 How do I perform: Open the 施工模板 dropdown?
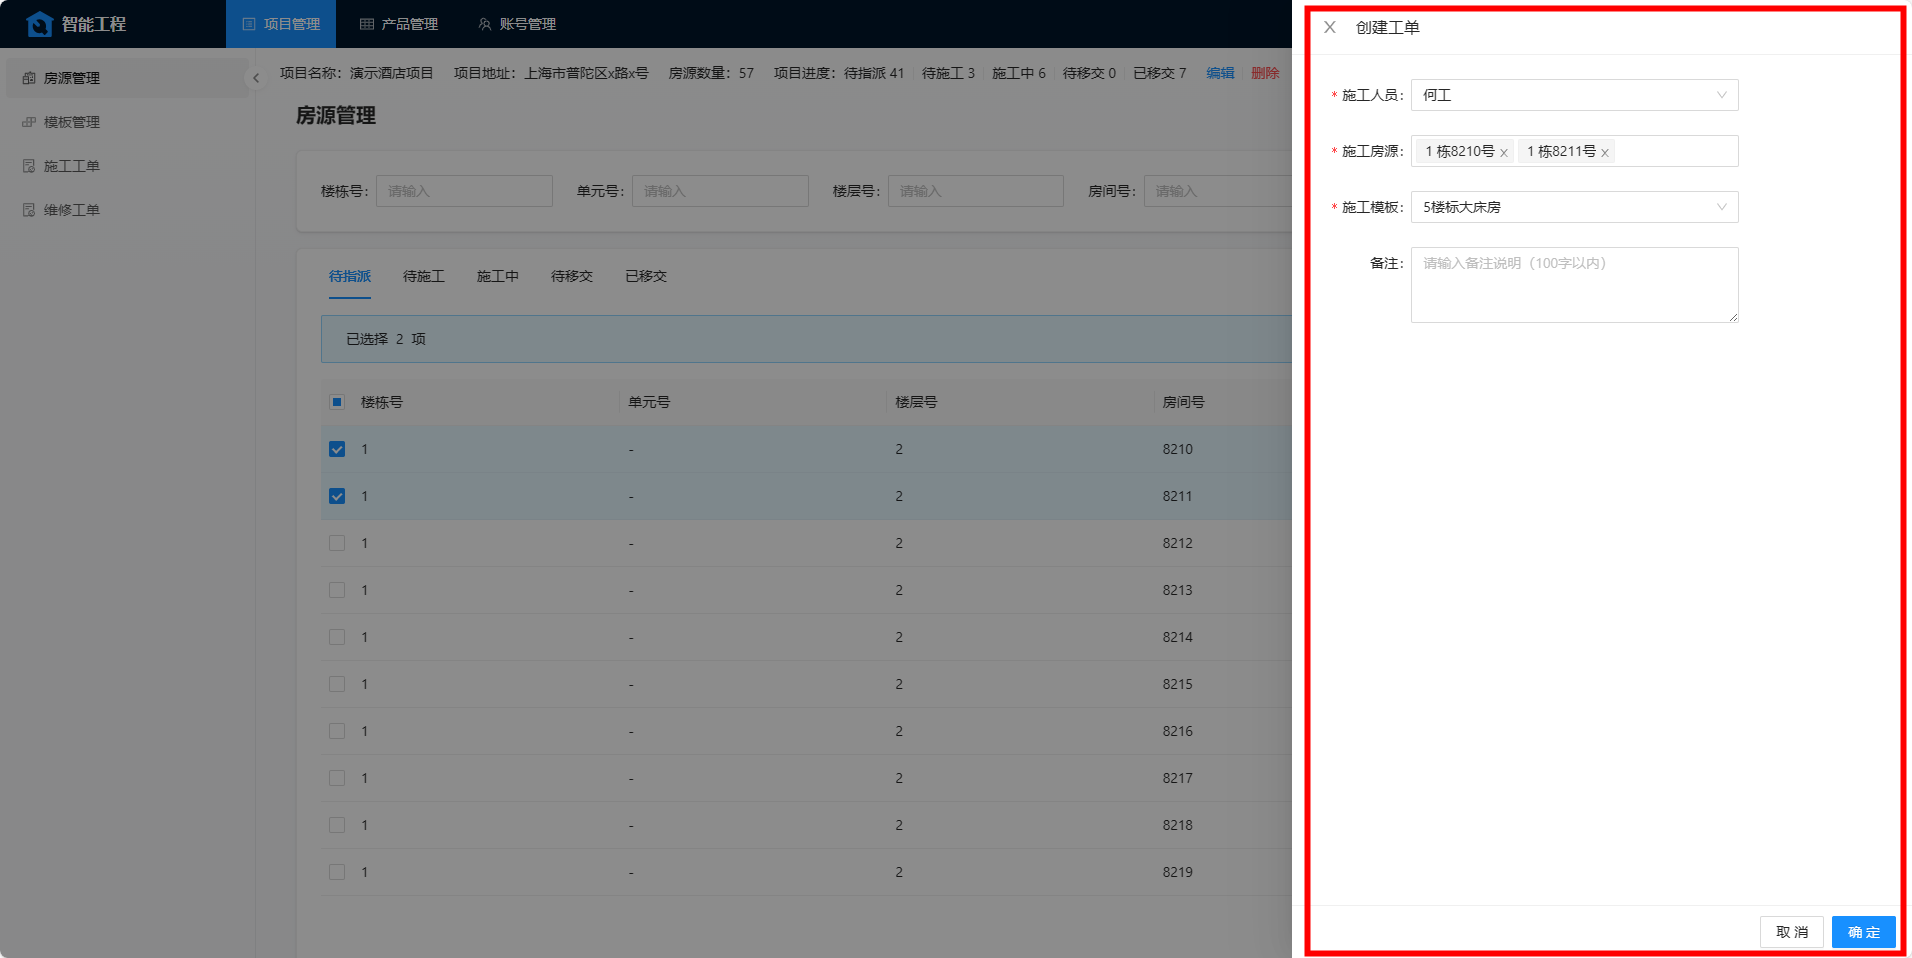click(1574, 207)
